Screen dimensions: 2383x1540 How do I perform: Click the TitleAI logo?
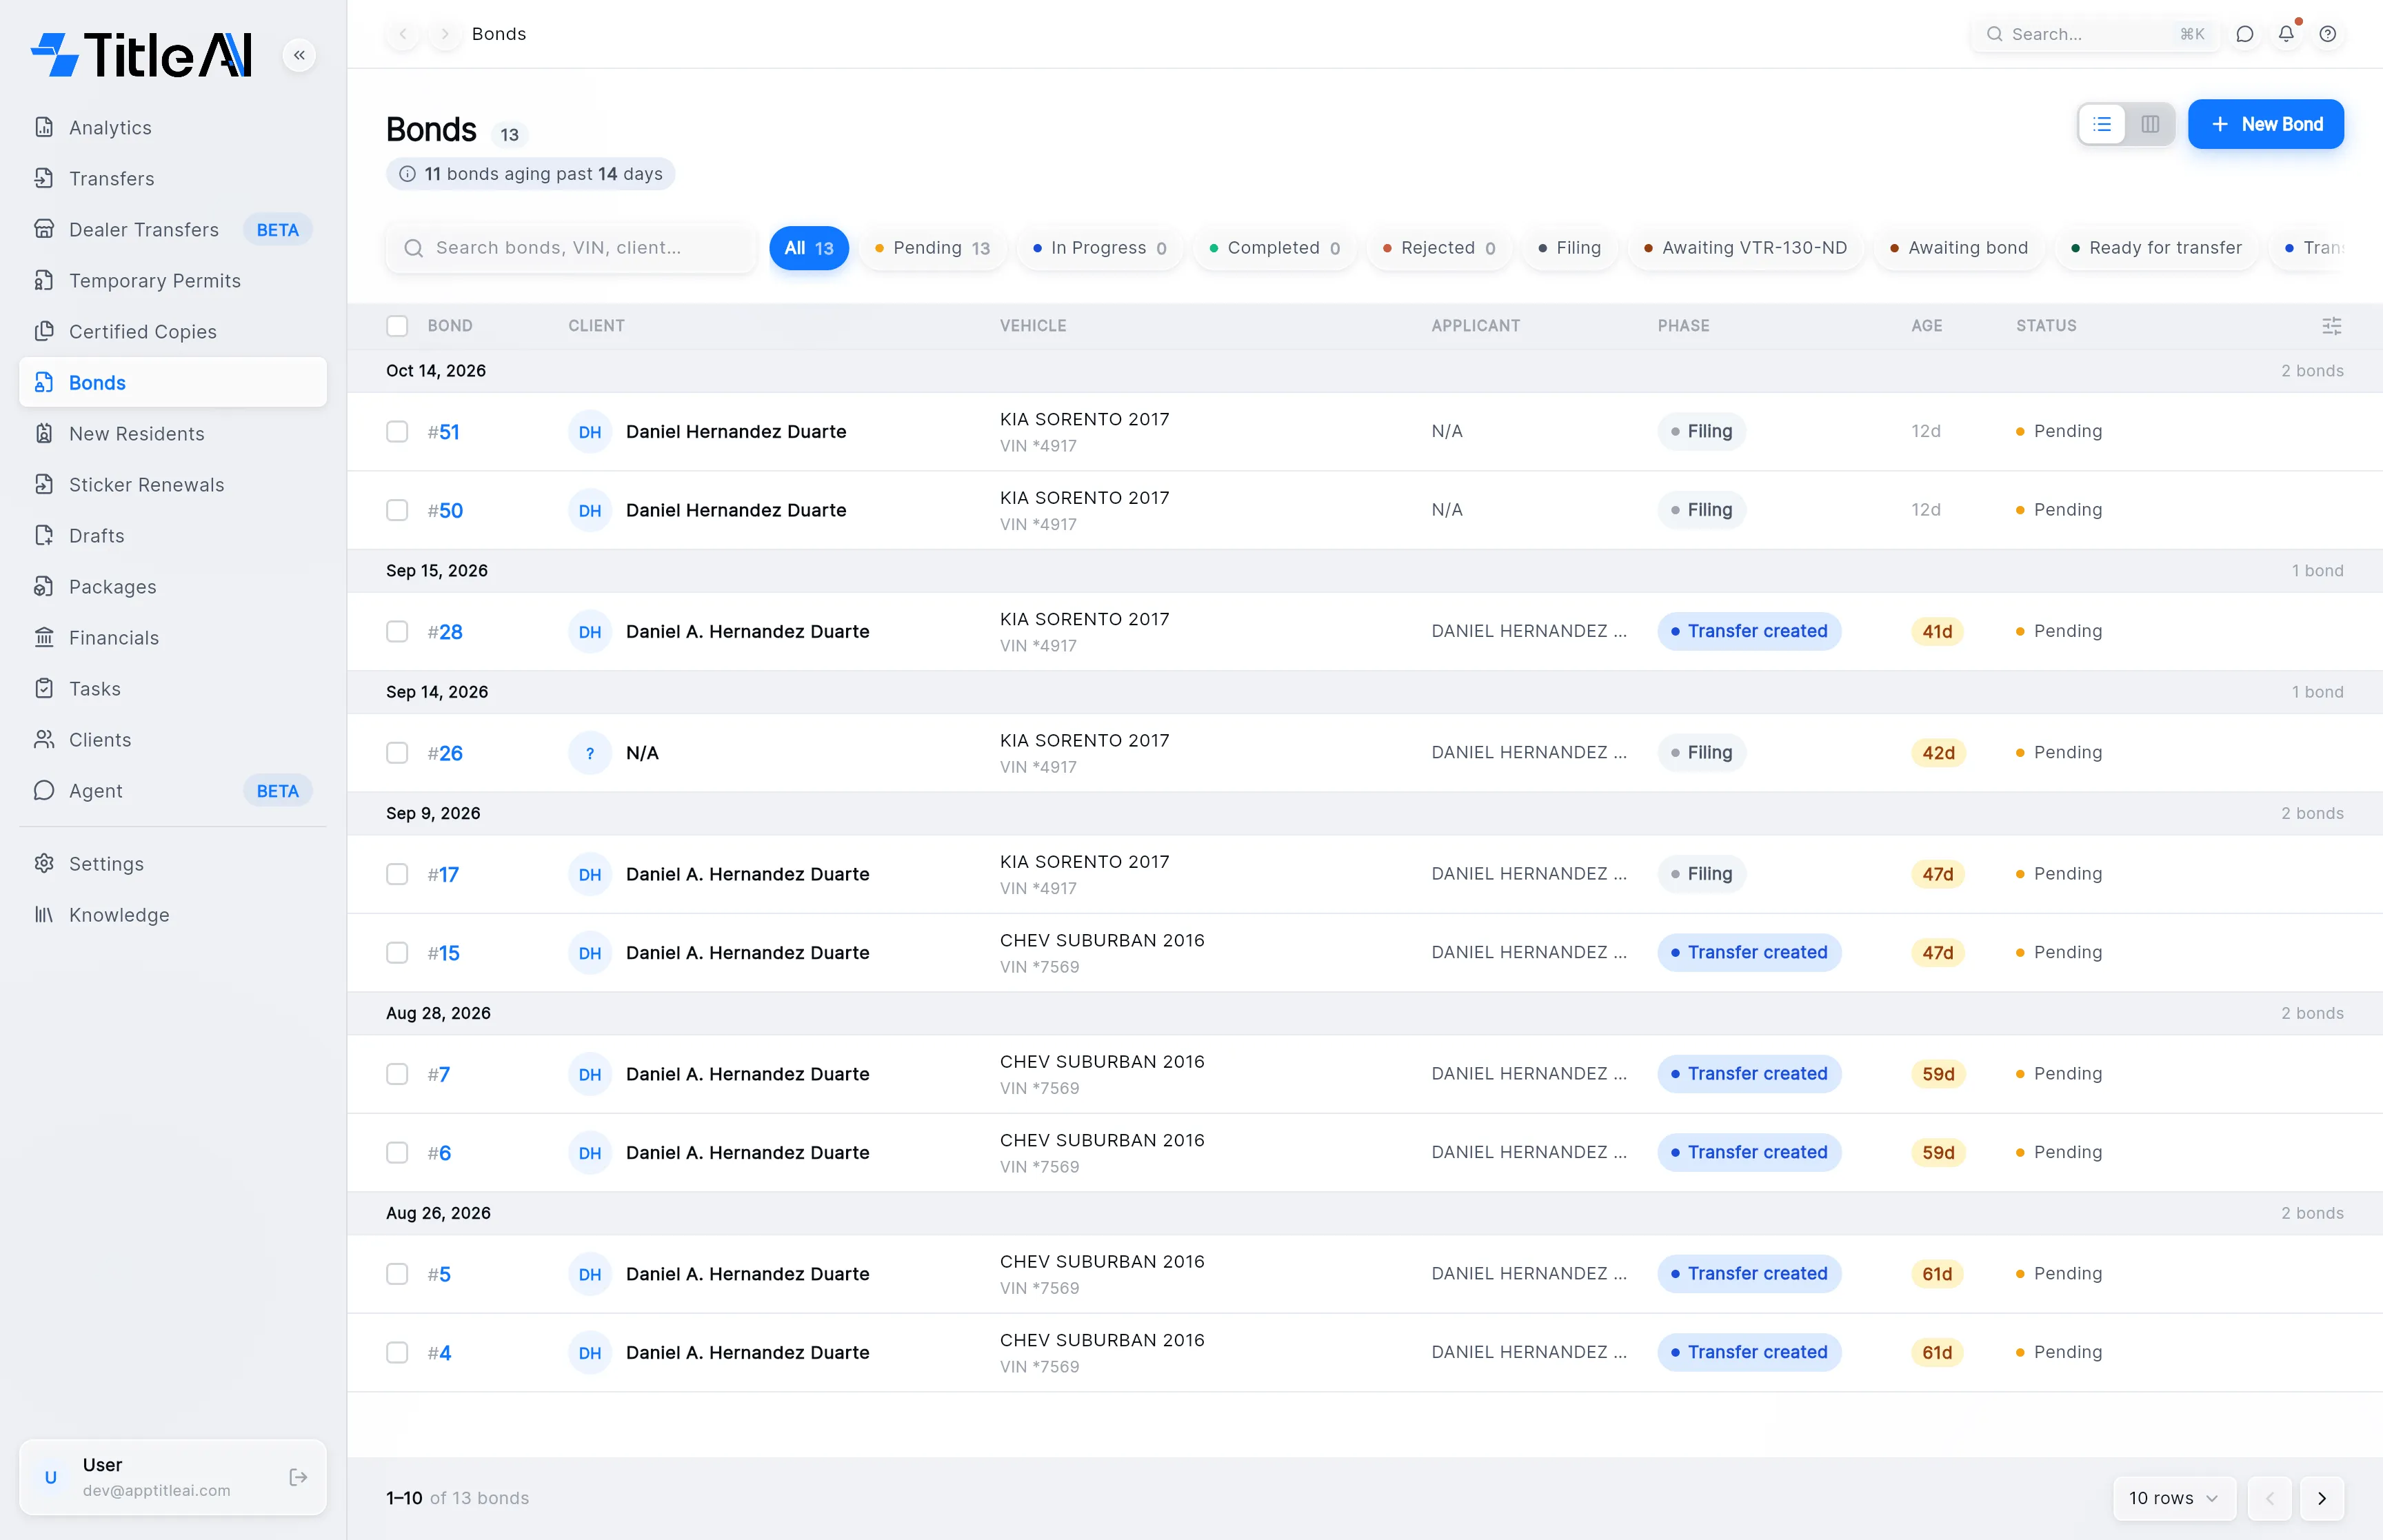pyautogui.click(x=142, y=55)
